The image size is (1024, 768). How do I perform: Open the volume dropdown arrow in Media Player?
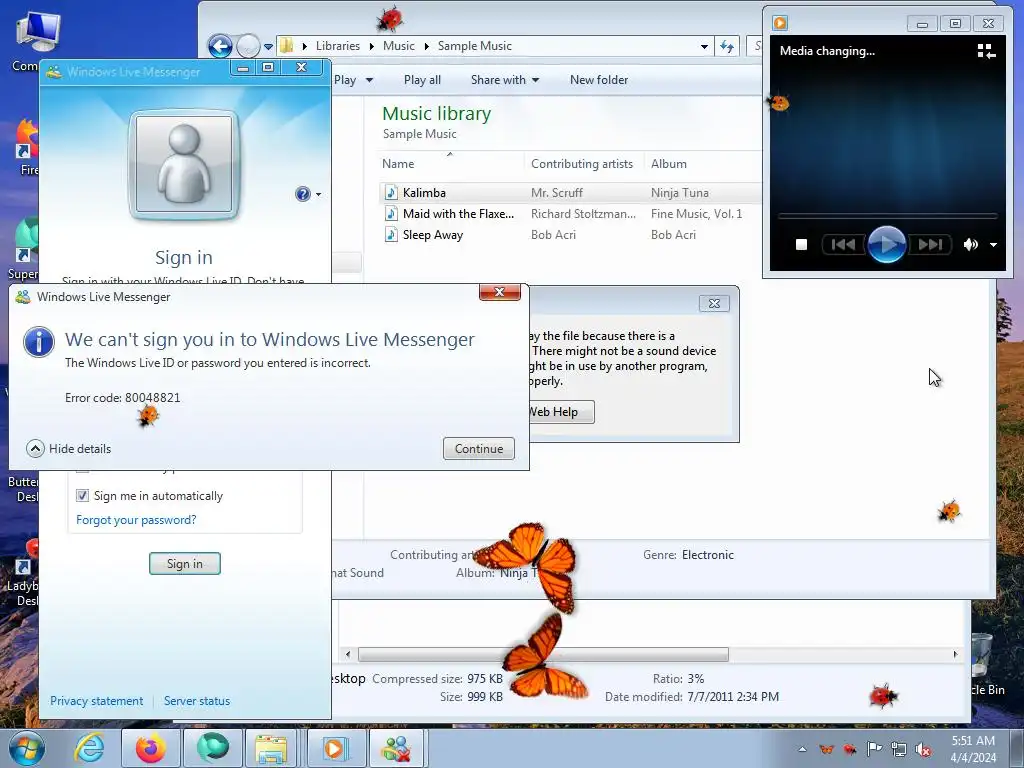coord(993,245)
